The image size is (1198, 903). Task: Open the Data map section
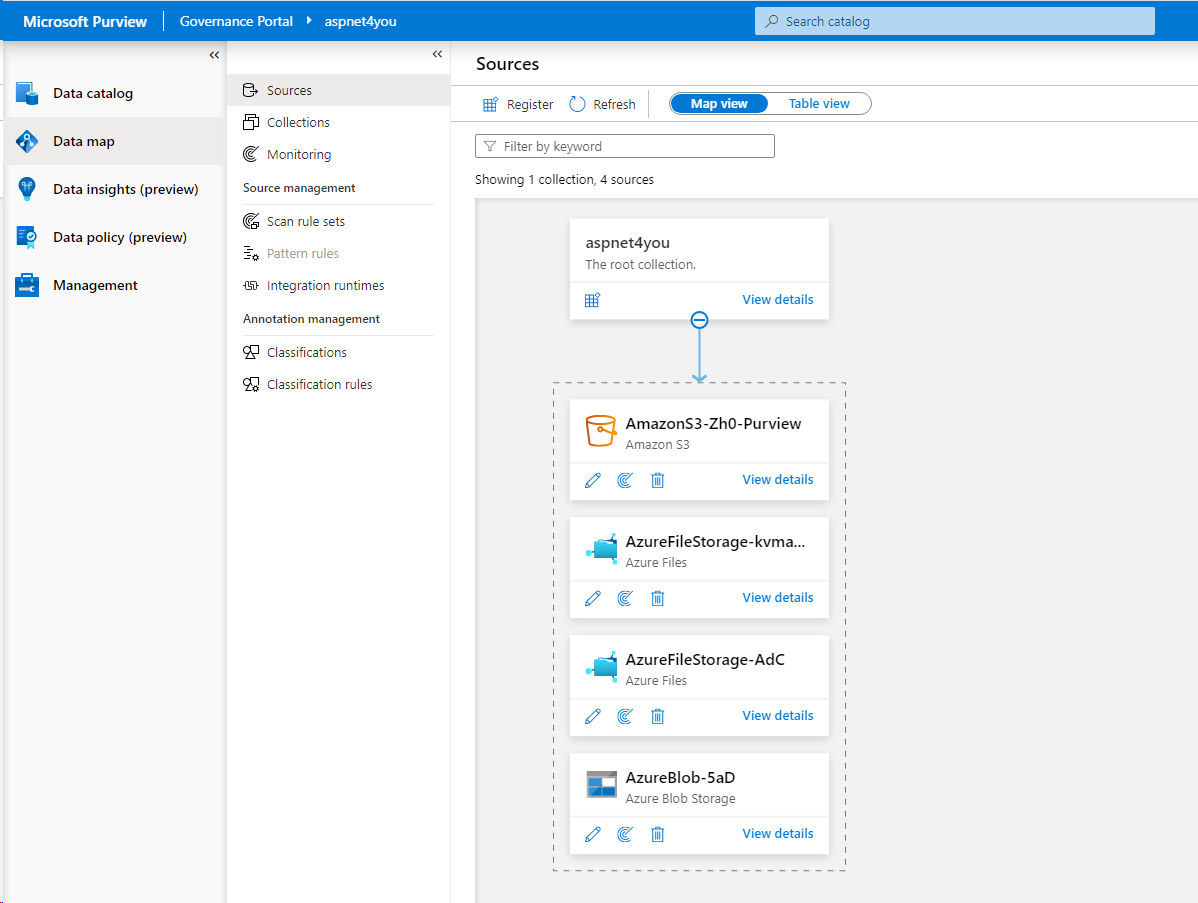[x=113, y=141]
